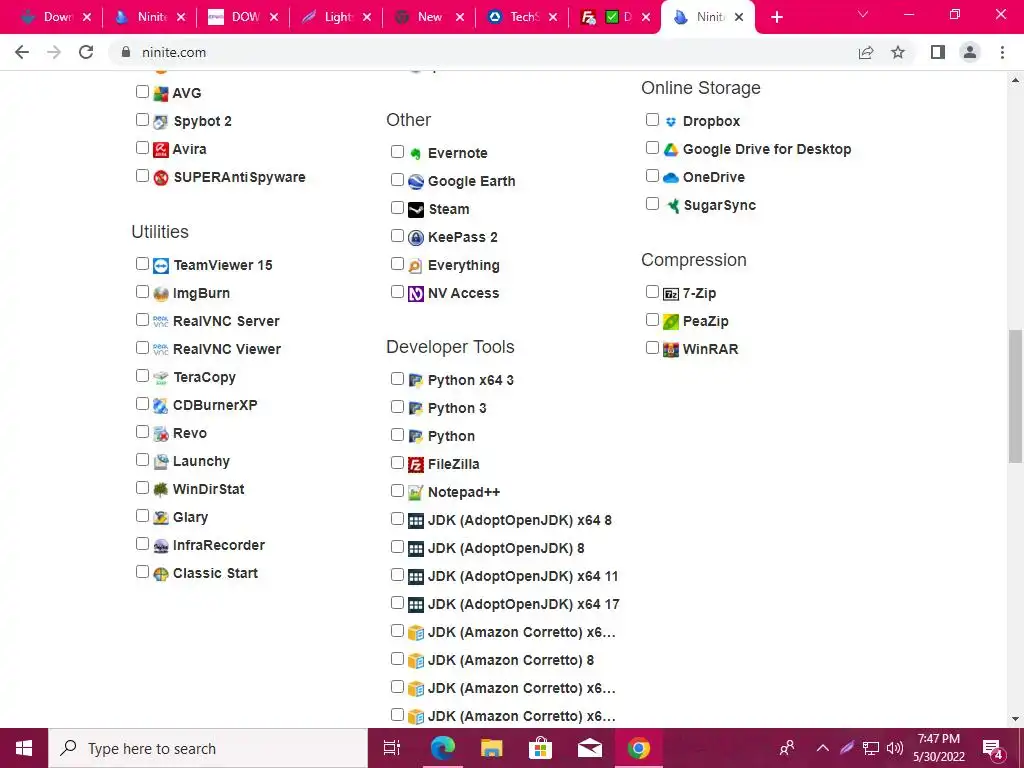This screenshot has height=768, width=1024.
Task: Tick the RealVNC Server checkbox
Action: 142,319
